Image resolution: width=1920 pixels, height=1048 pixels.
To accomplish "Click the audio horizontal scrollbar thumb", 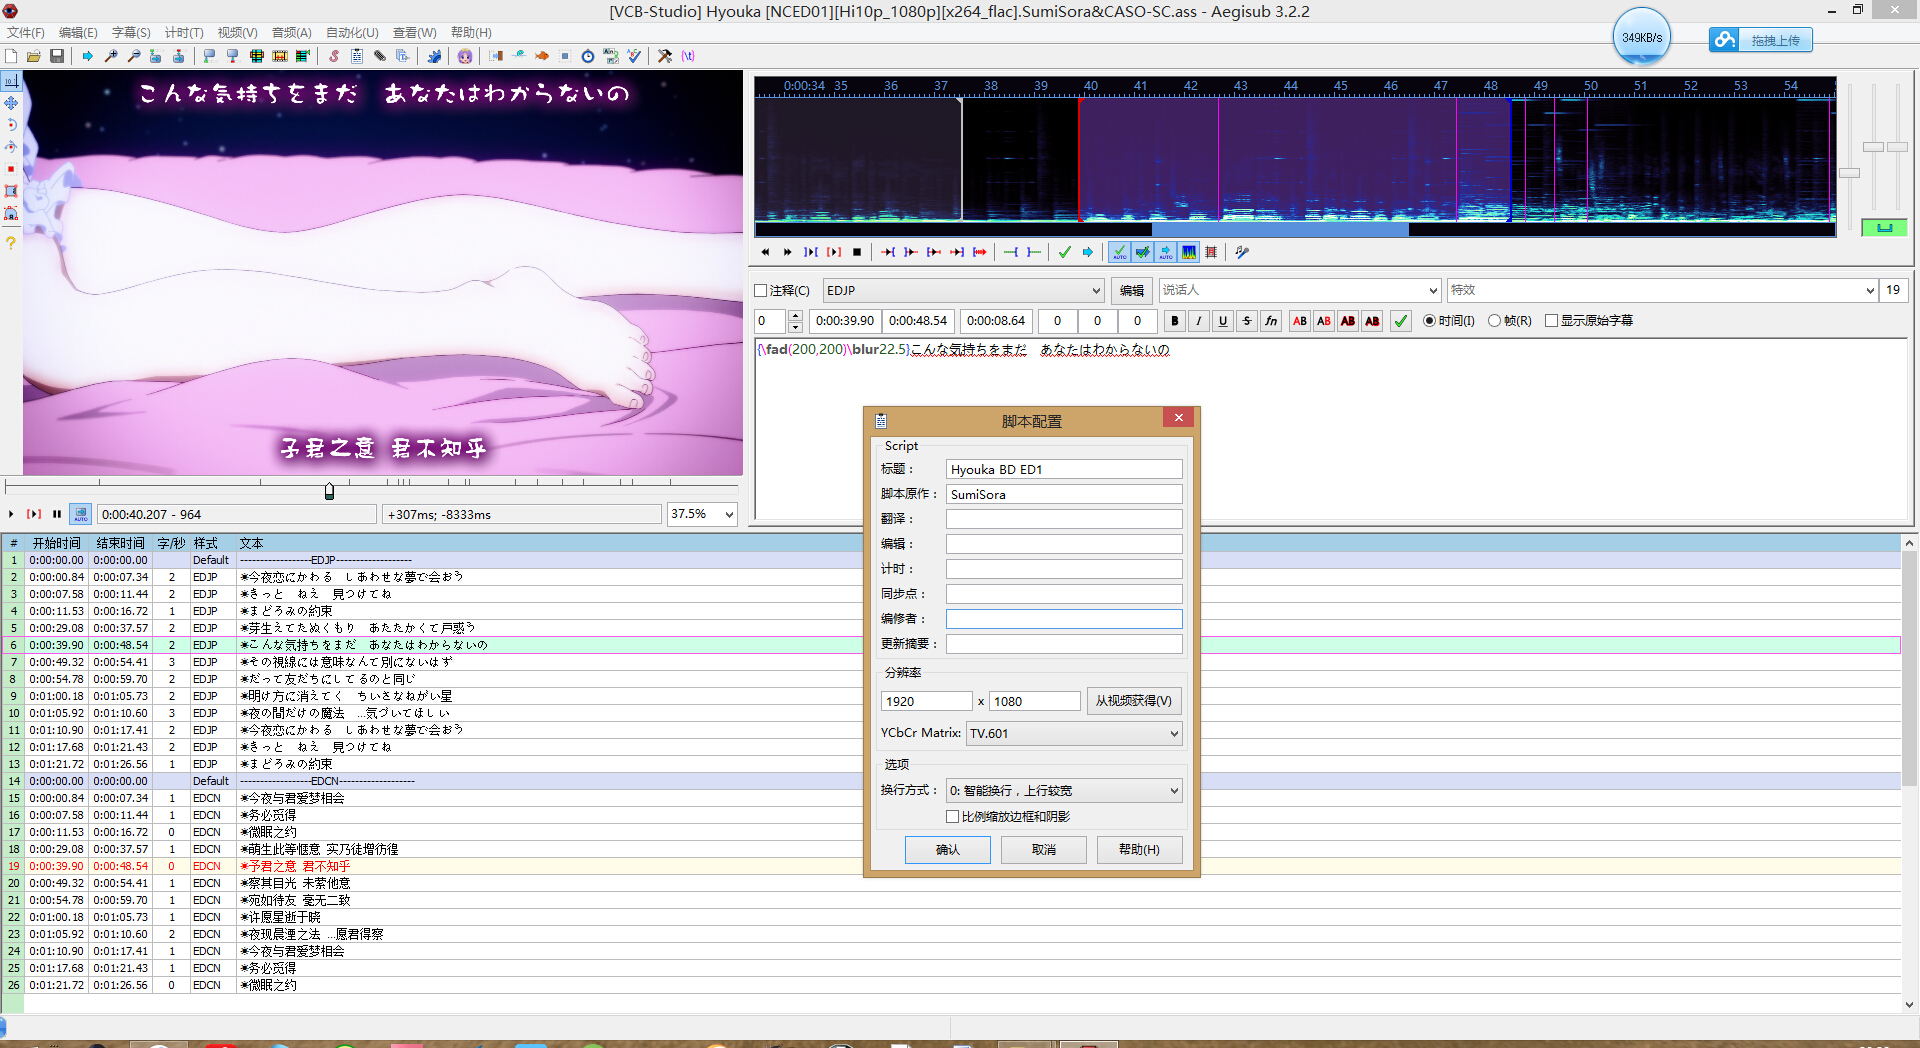I will (x=1280, y=230).
